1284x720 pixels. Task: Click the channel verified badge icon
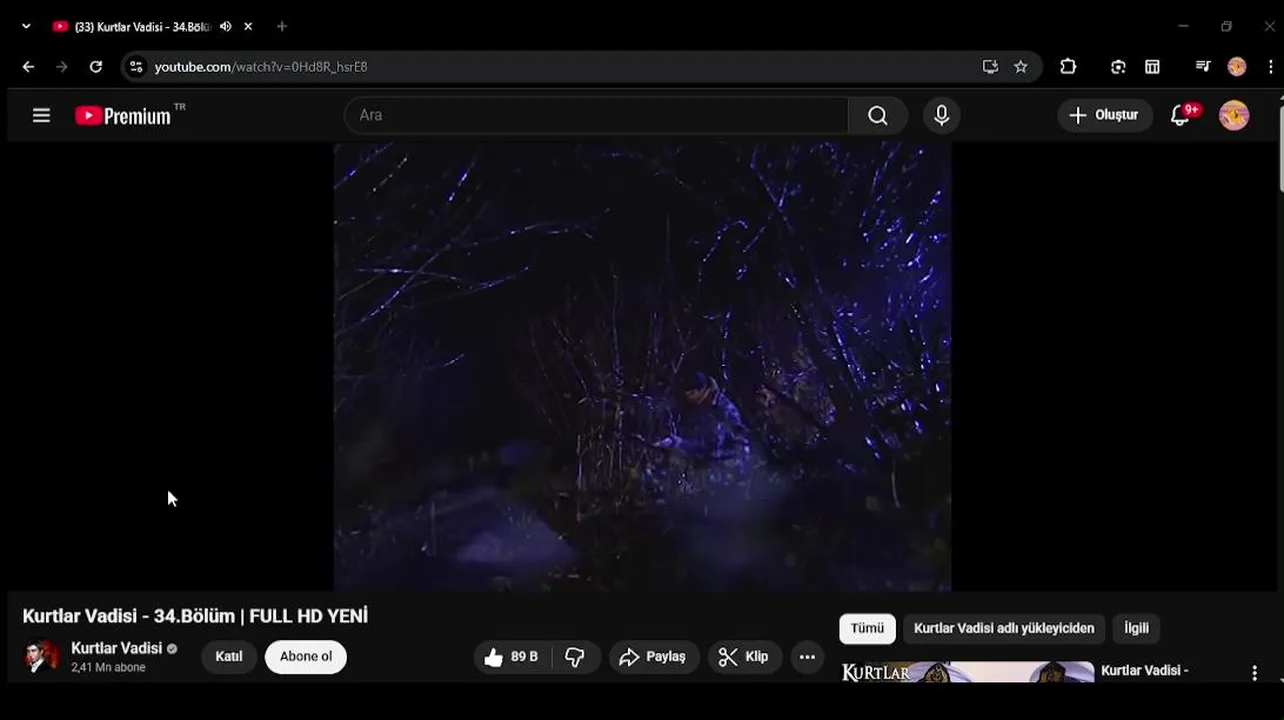(x=172, y=649)
